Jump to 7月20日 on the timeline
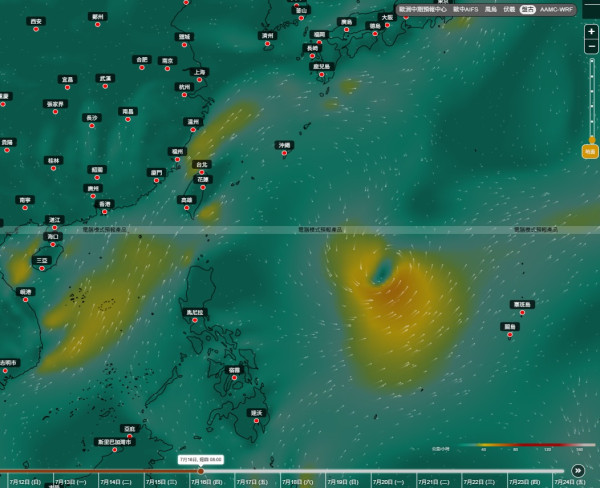600x488 pixels. [388, 482]
